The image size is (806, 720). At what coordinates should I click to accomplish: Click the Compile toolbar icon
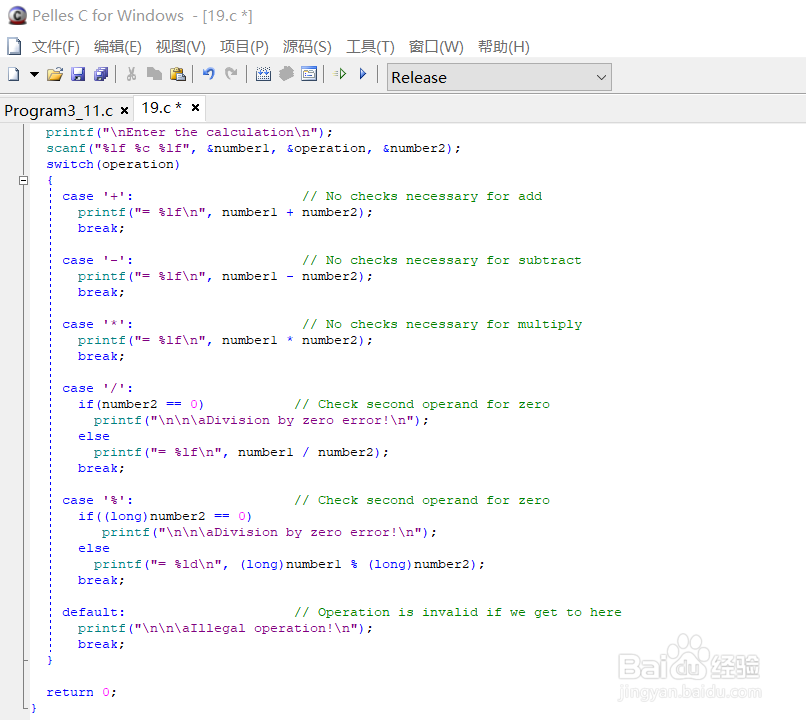click(263, 75)
